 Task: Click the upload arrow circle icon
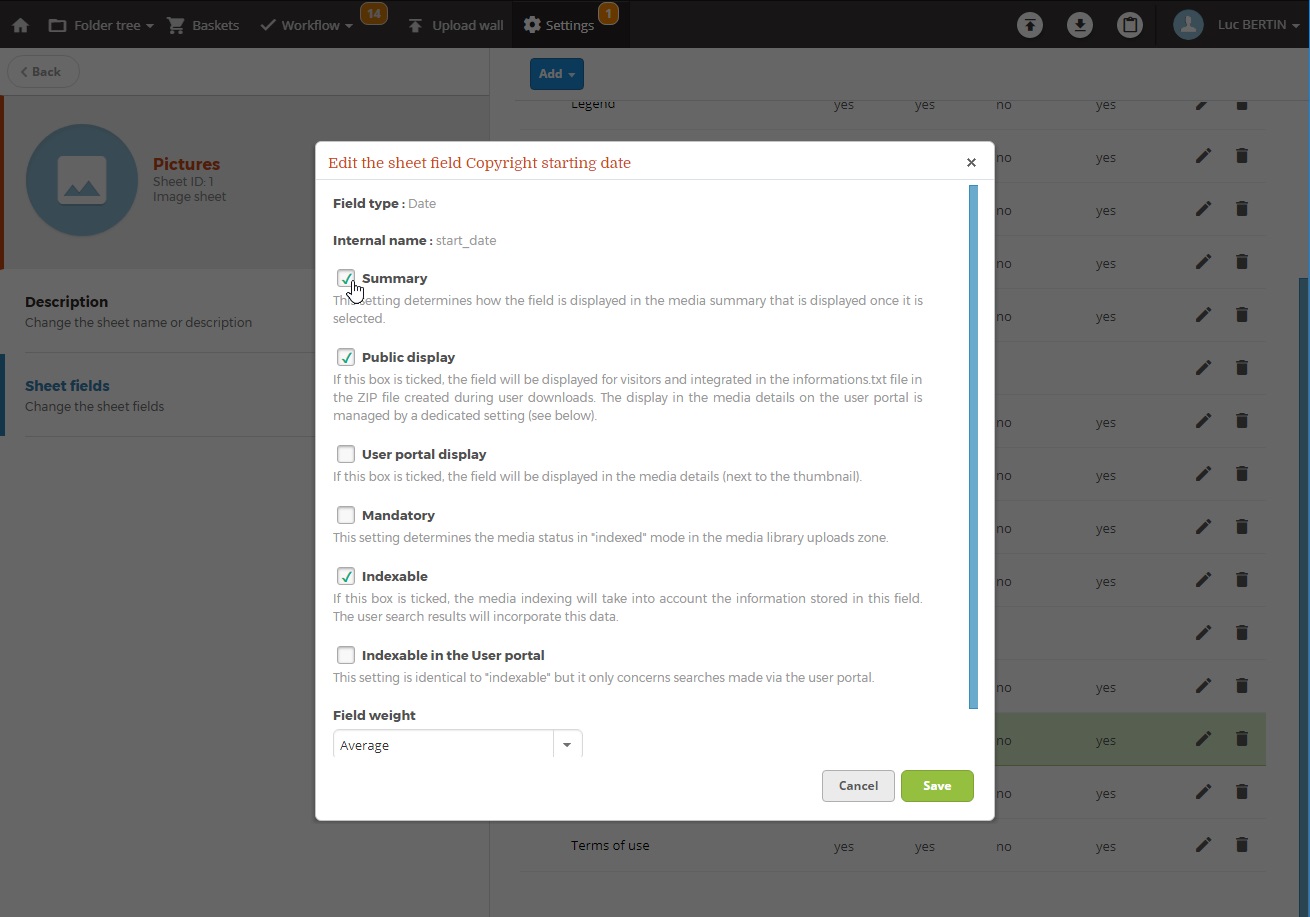tap(1030, 25)
